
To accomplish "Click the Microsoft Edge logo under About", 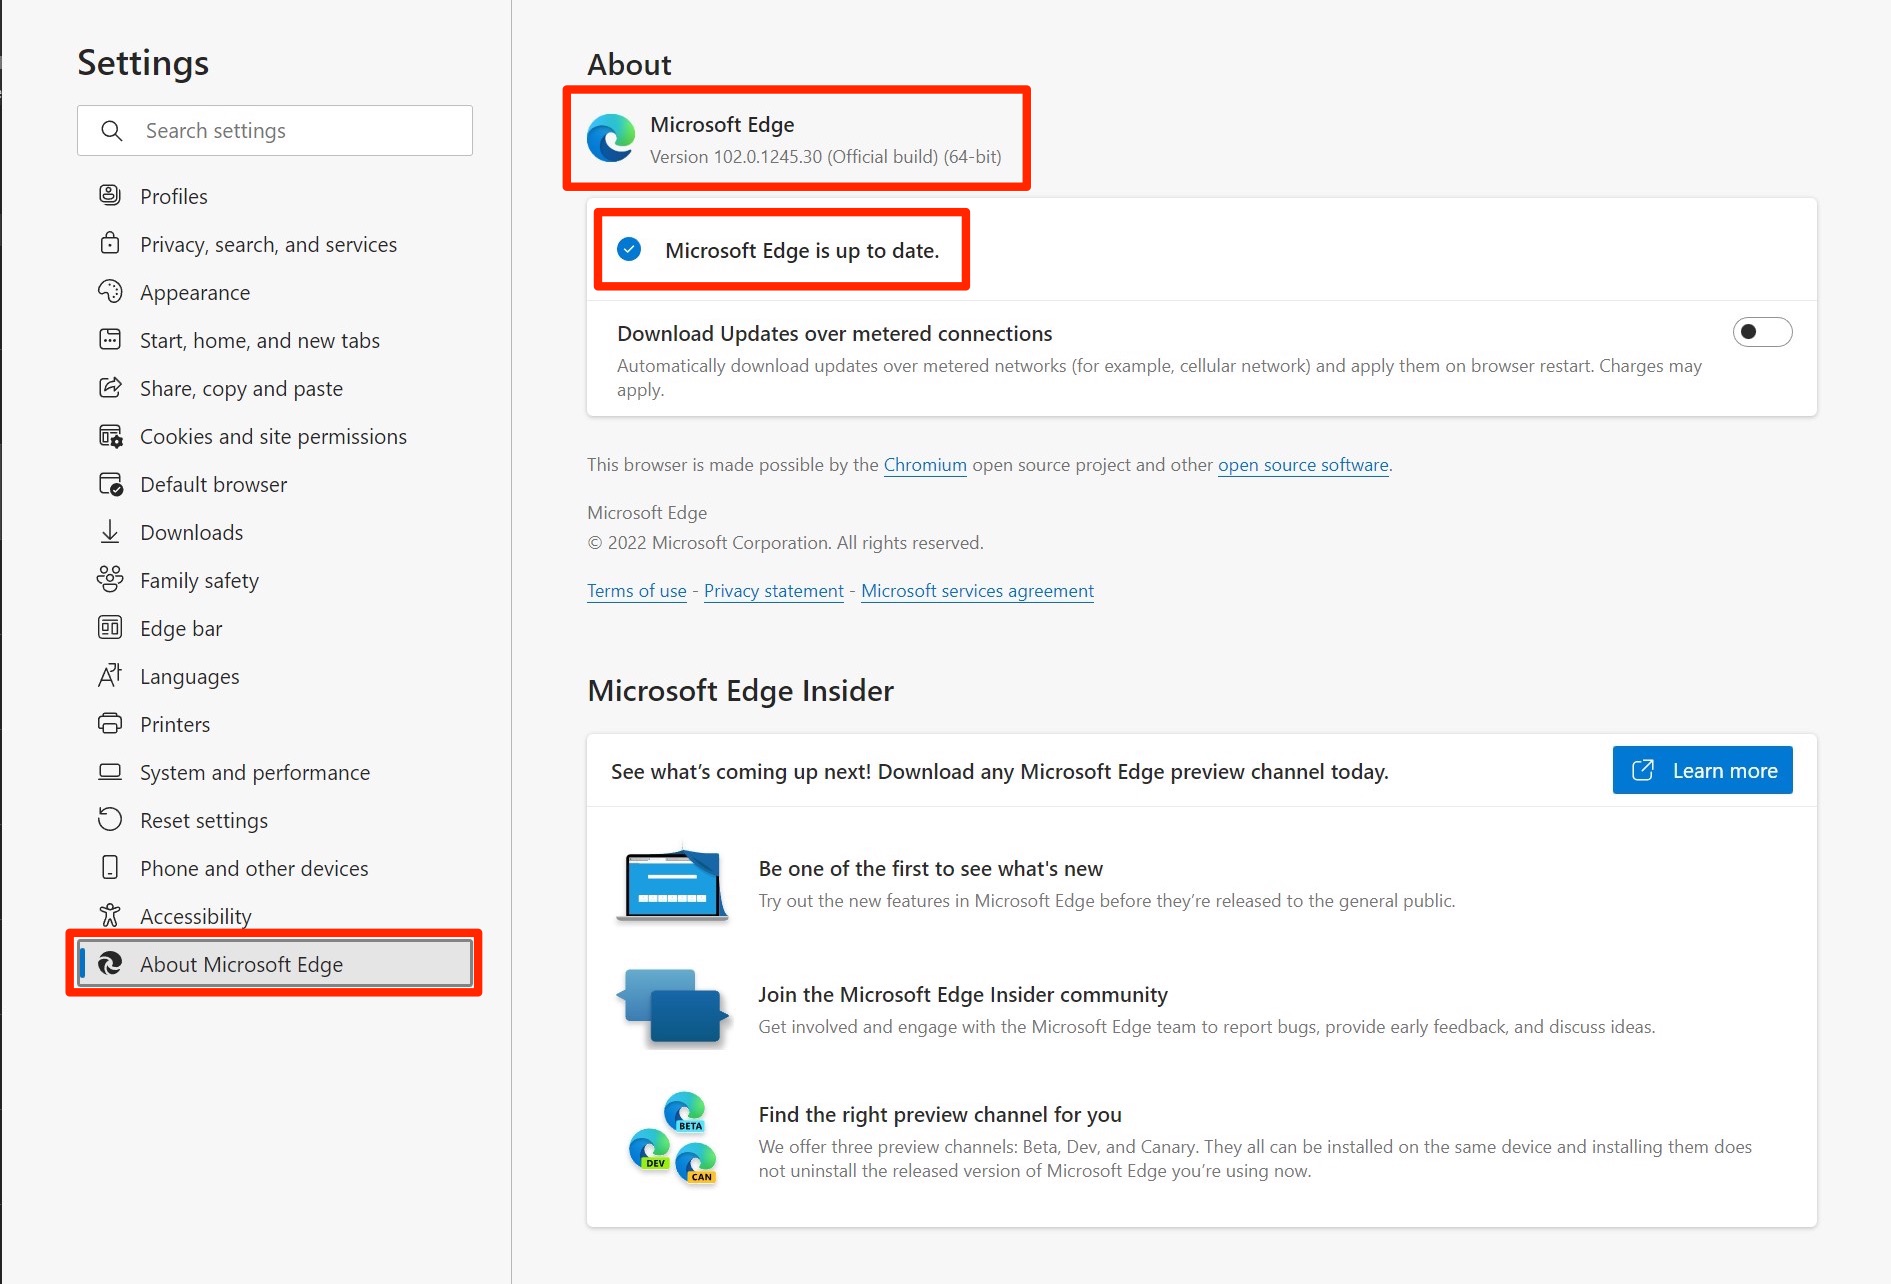I will pos(611,138).
